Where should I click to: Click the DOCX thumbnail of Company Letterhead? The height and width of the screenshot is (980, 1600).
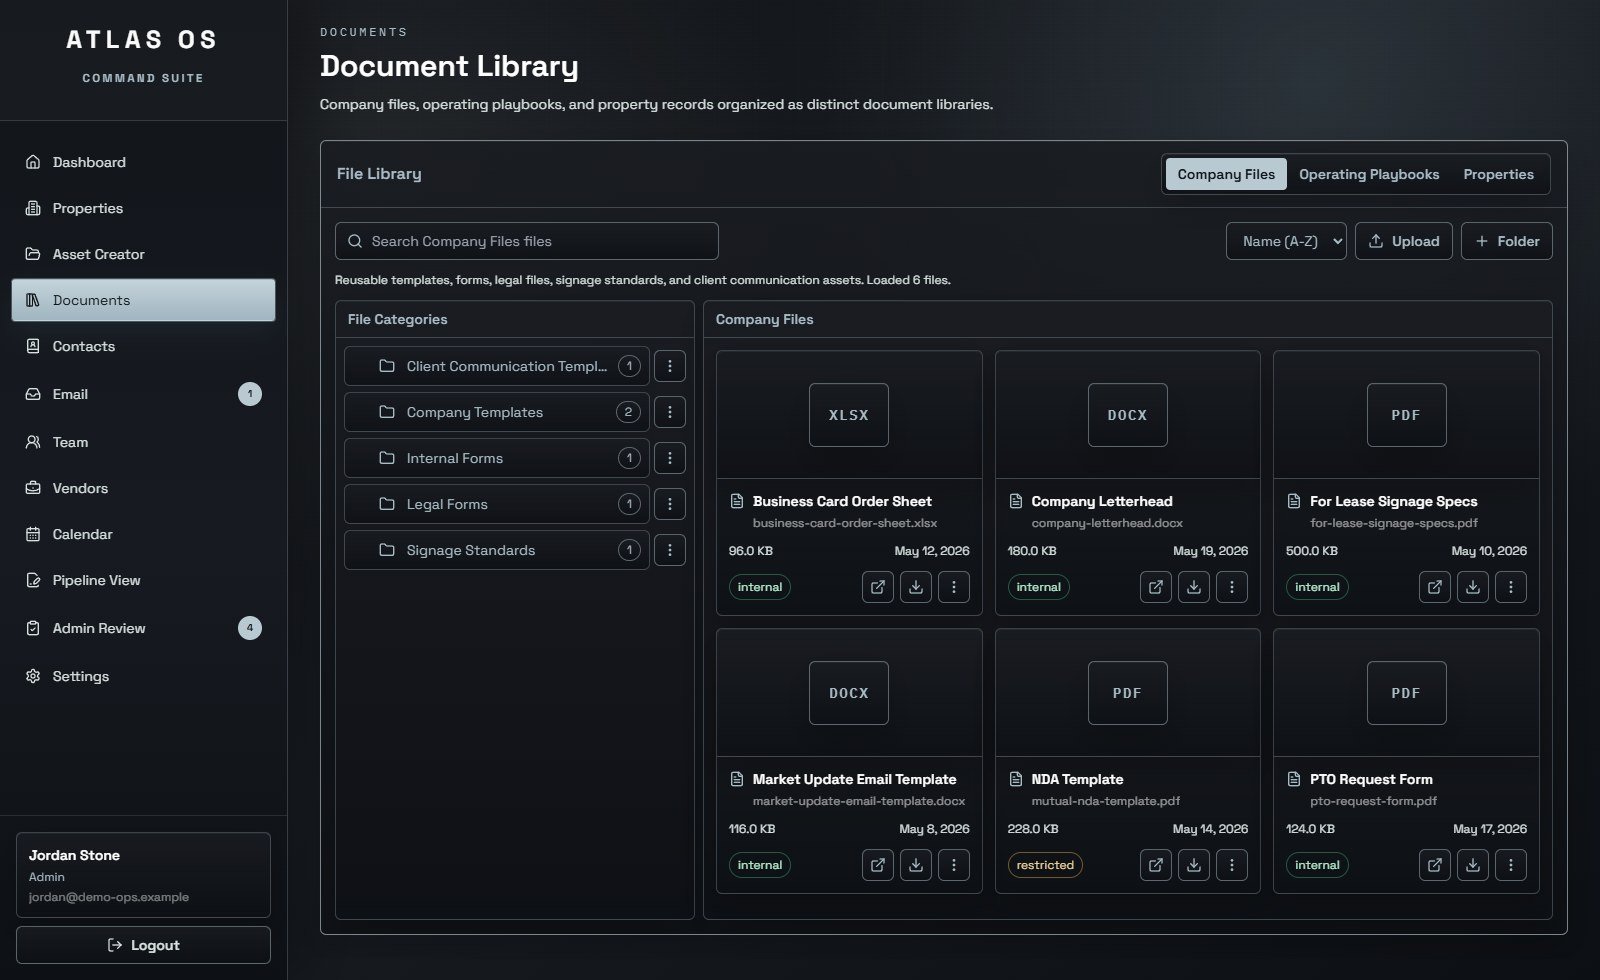[1127, 415]
